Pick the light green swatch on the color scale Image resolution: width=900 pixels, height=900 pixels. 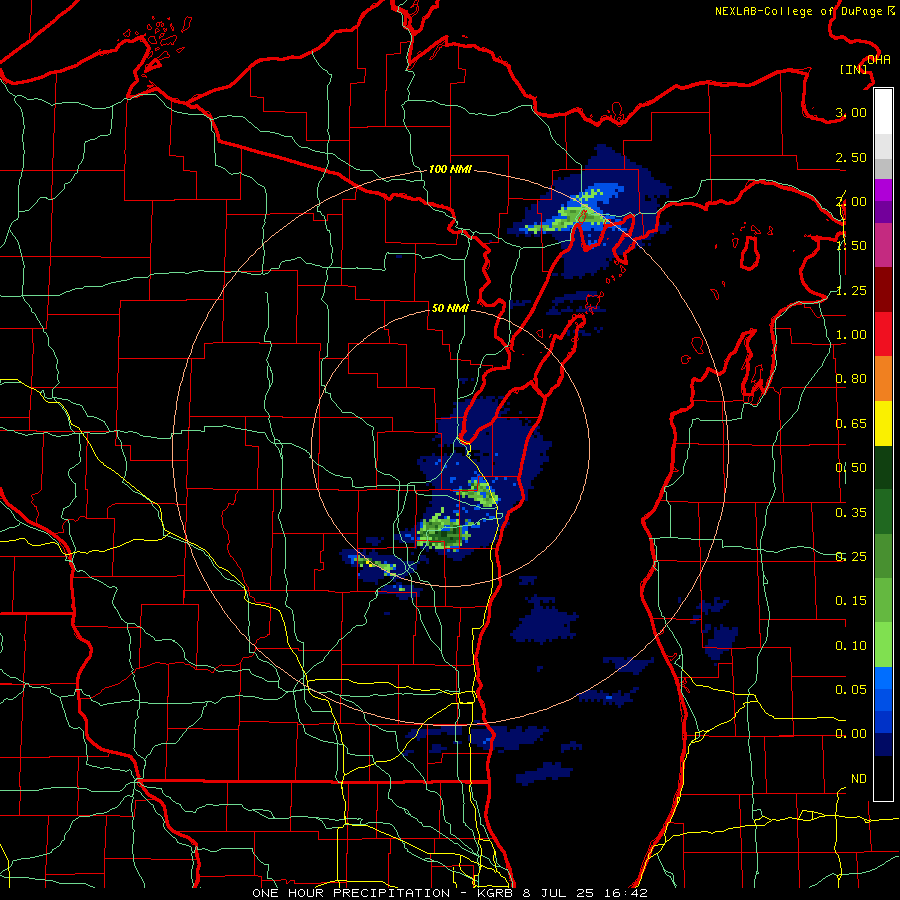[883, 645]
